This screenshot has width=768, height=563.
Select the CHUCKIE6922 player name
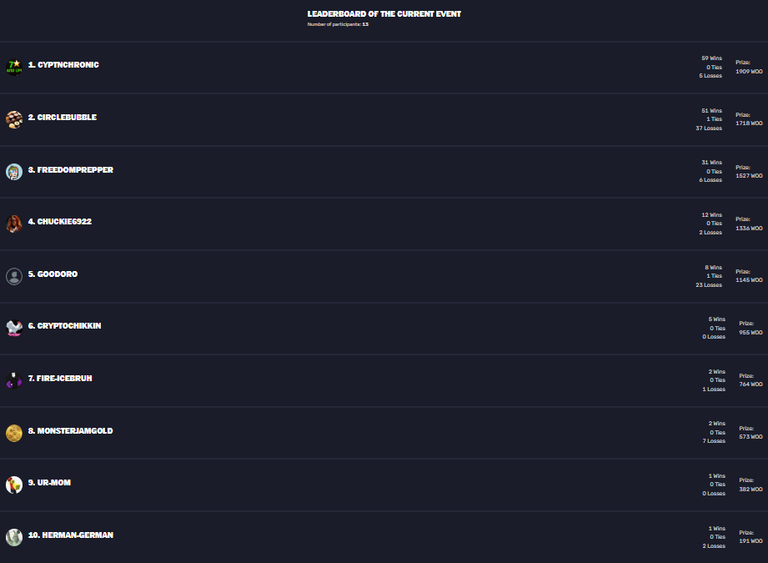point(64,221)
